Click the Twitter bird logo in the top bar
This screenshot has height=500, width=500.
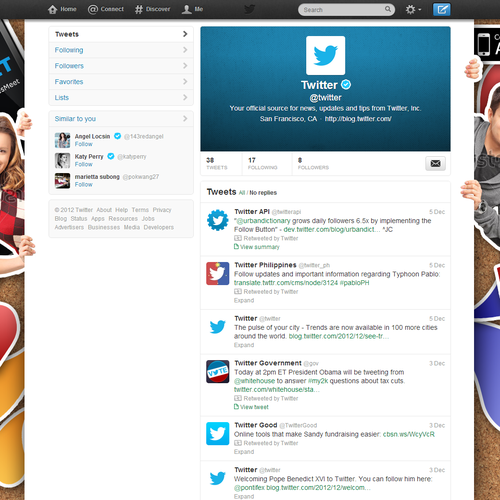click(250, 9)
